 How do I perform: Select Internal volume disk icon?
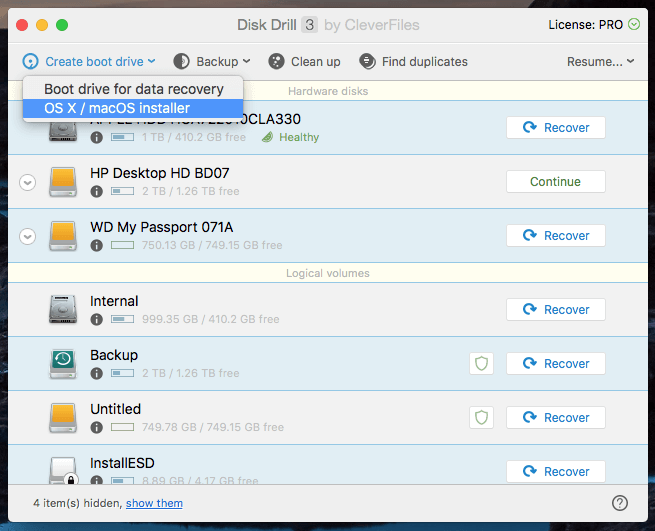(x=63, y=310)
